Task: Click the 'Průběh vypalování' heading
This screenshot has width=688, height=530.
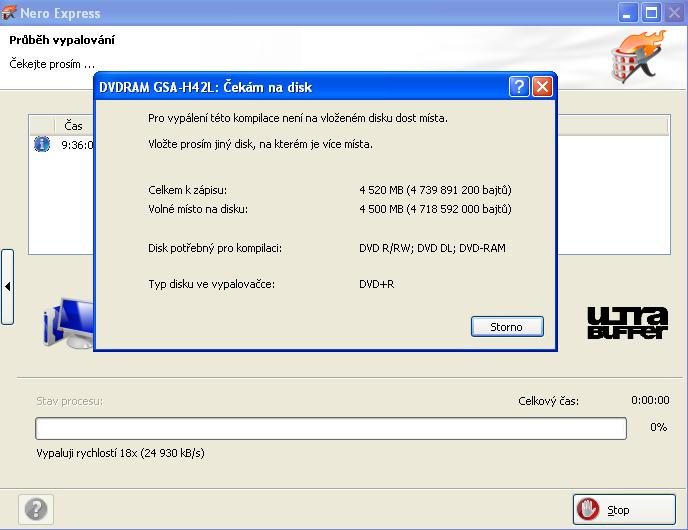Action: coord(62,40)
